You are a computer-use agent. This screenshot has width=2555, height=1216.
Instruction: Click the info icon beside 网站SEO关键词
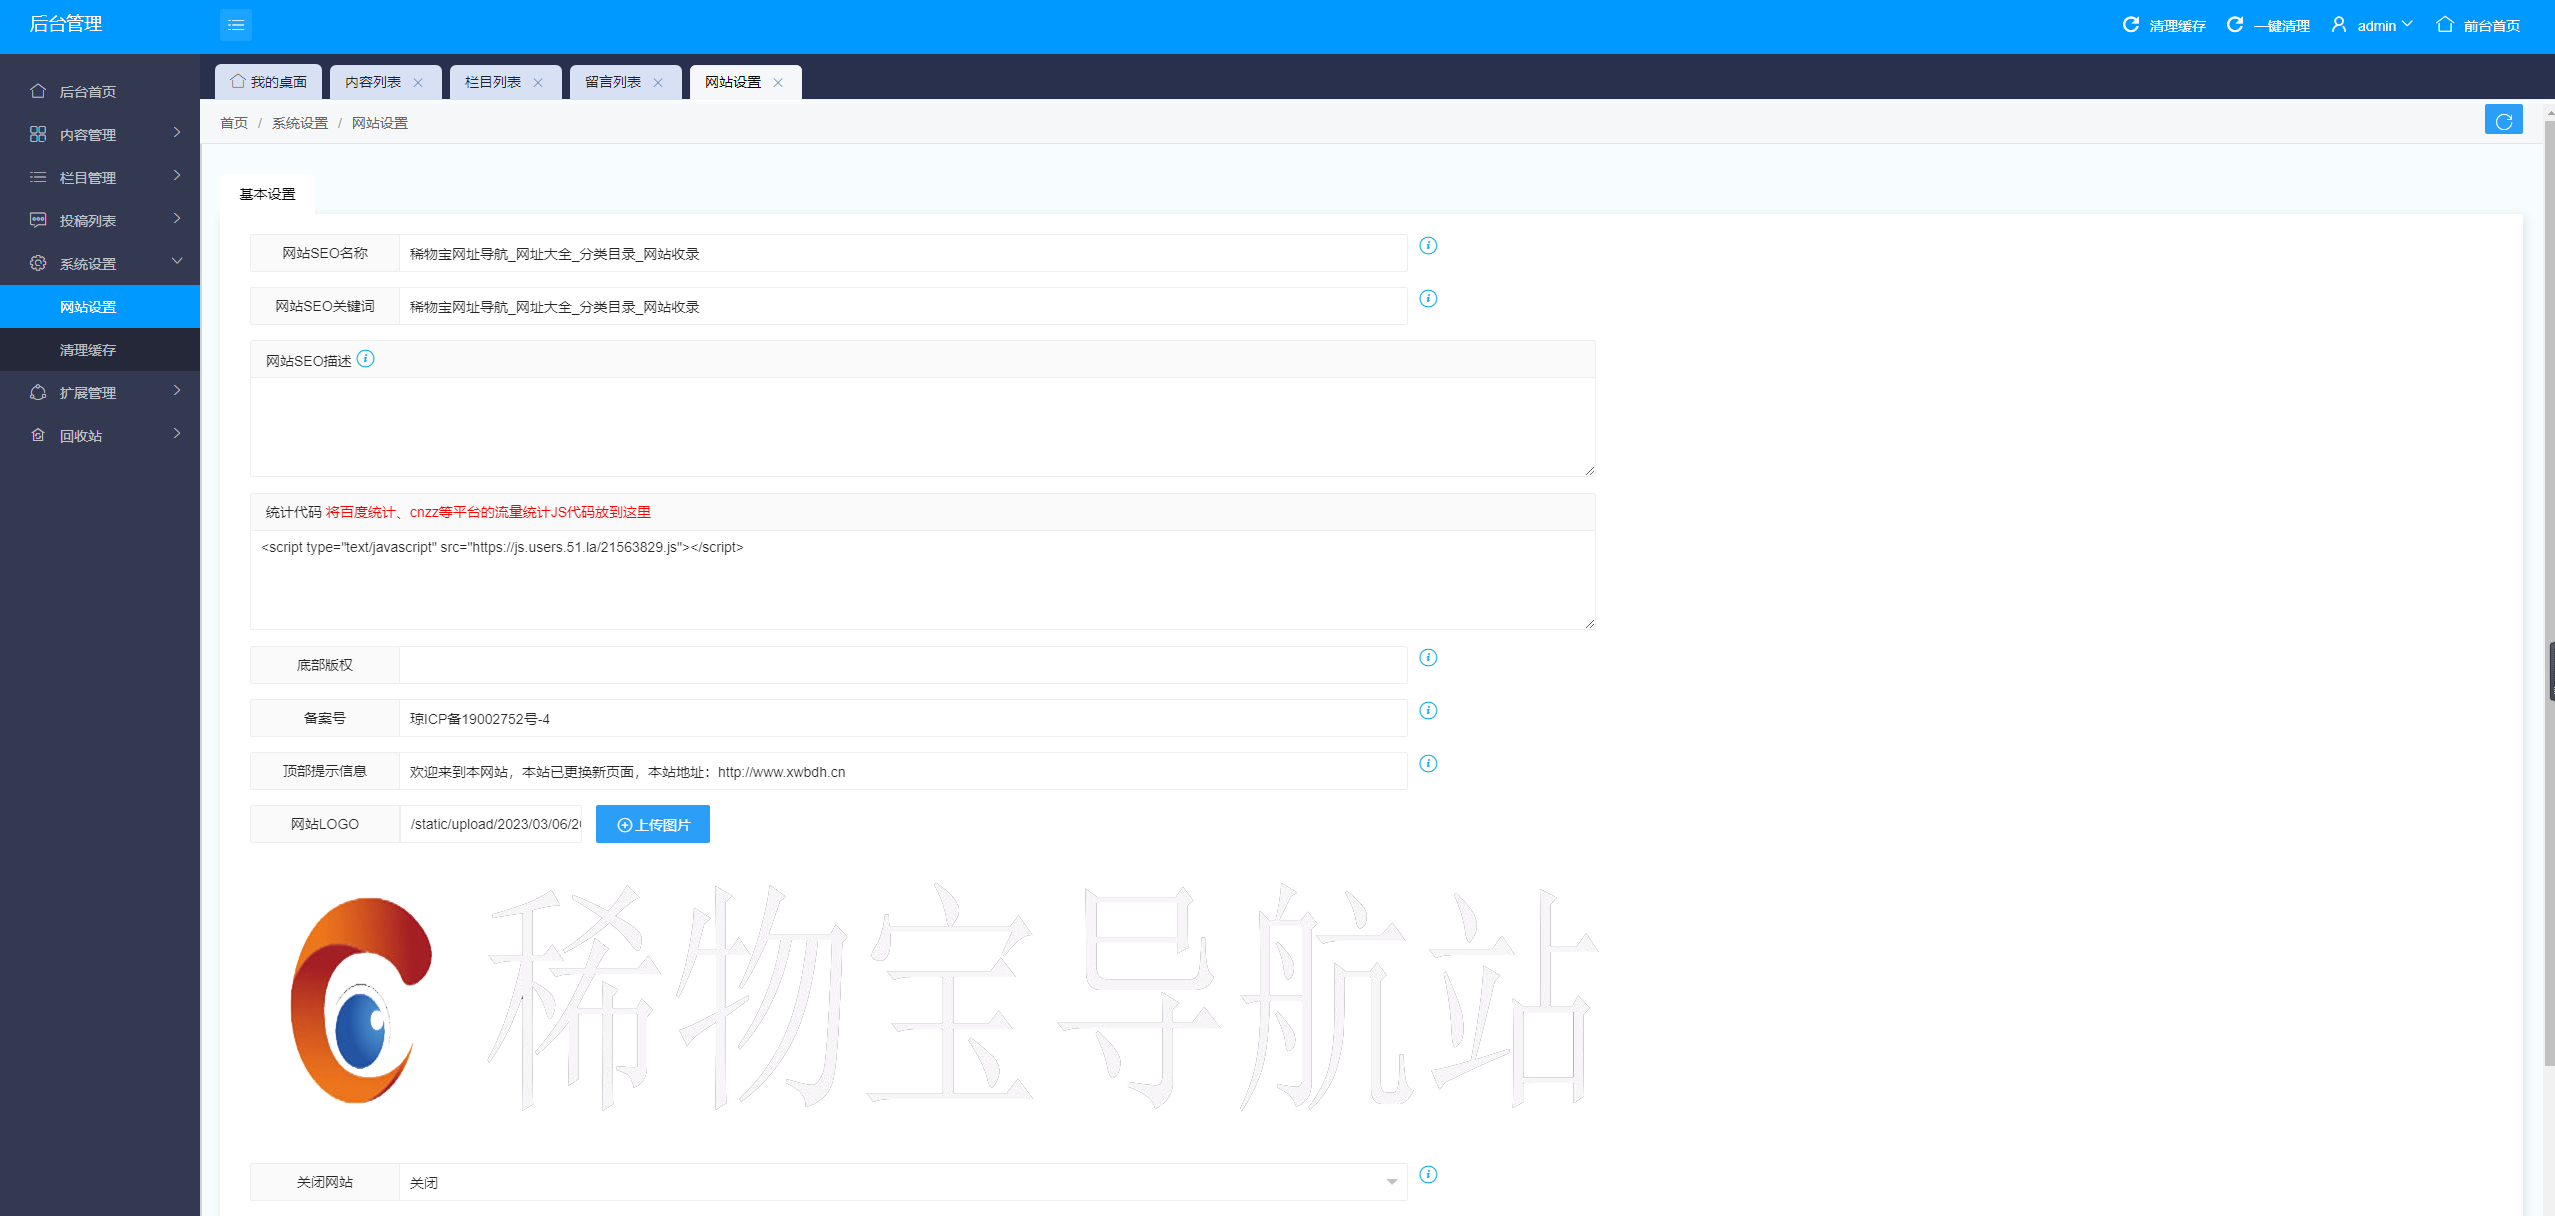[1428, 299]
